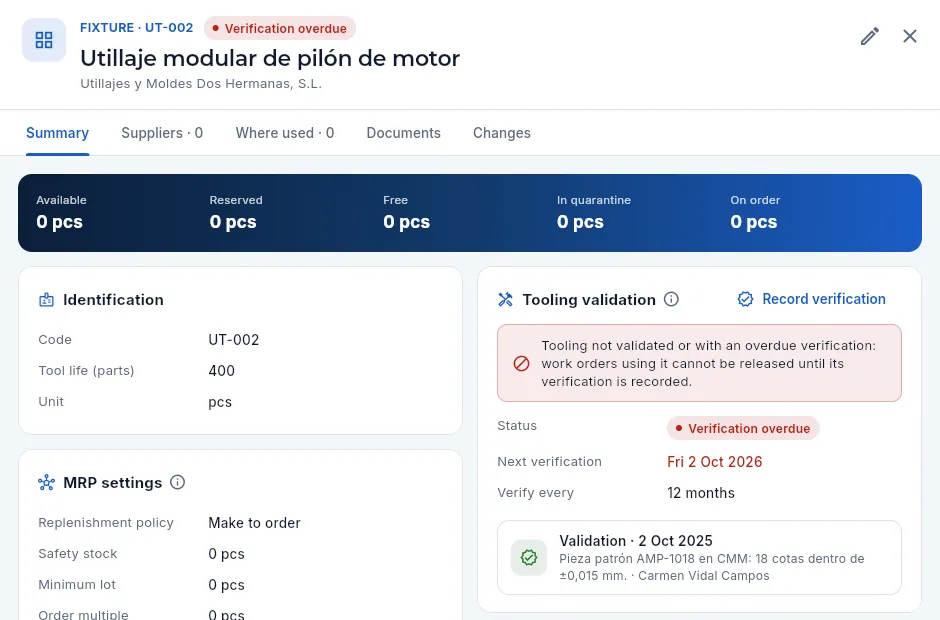940x620 pixels.
Task: Click the Minimum lot 0 pcs value
Action: tap(227, 585)
